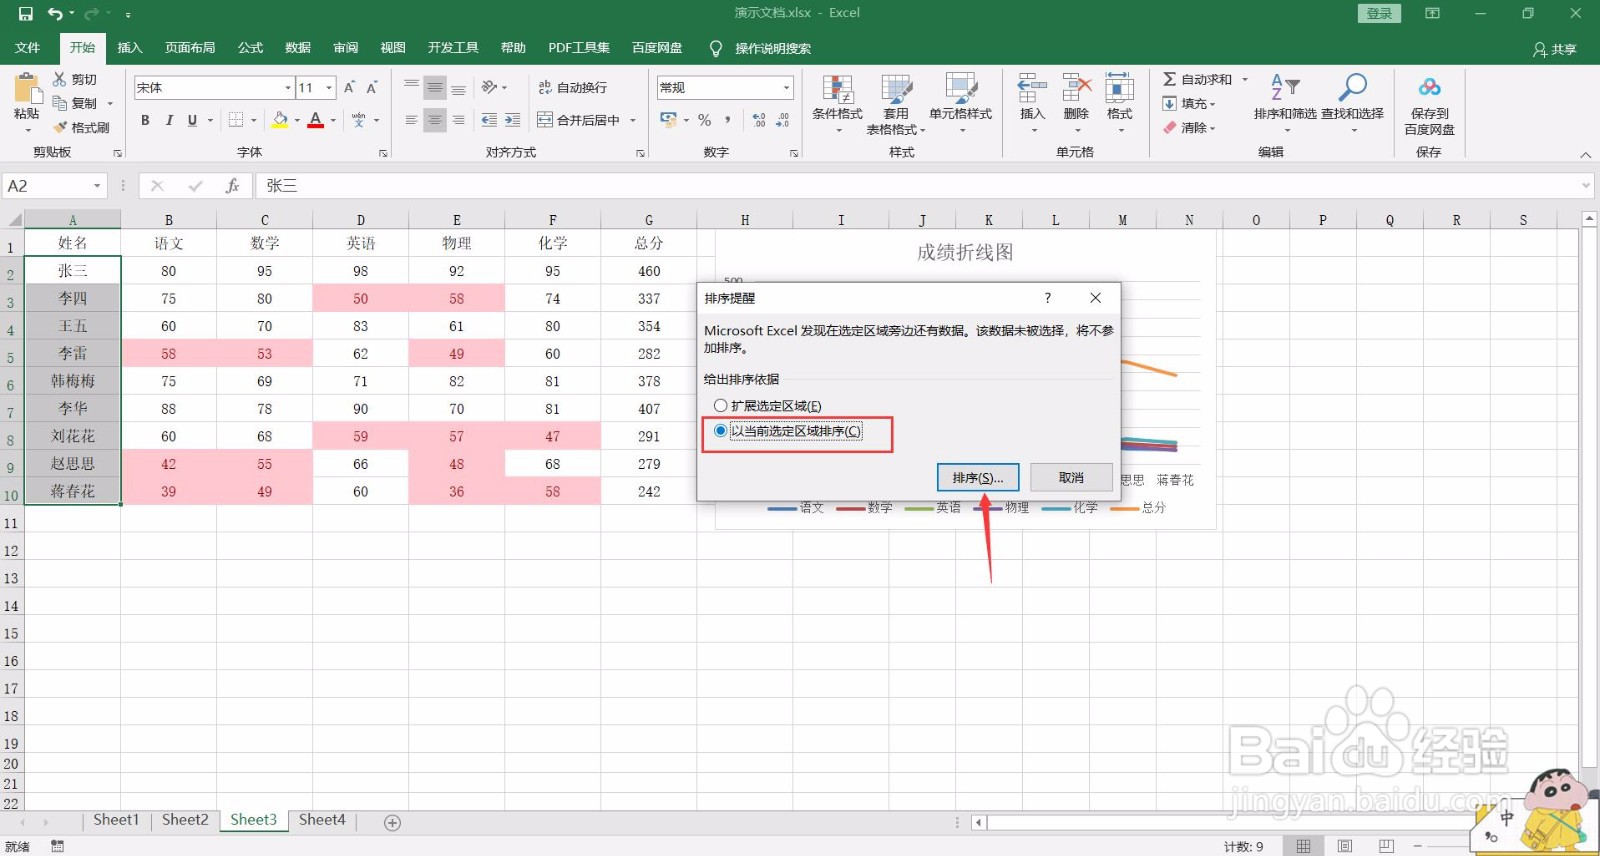
Task: Click the Undo arrow icon
Action: point(56,13)
